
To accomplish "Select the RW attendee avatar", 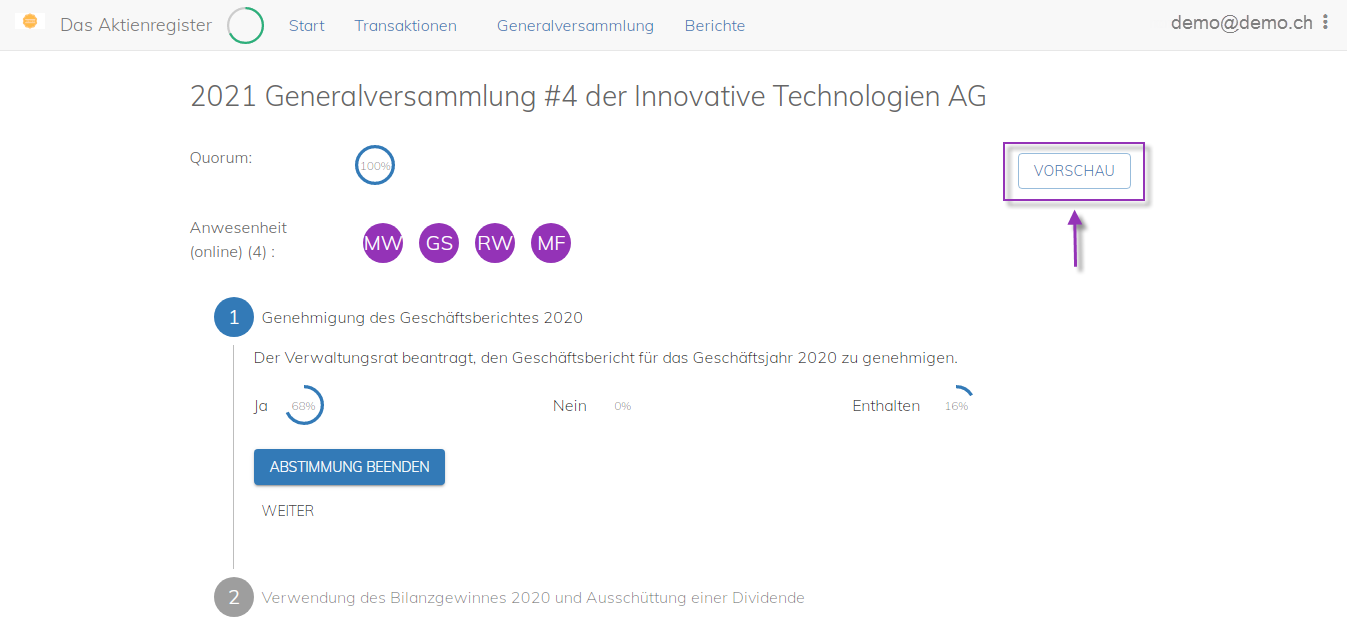I will (495, 243).
